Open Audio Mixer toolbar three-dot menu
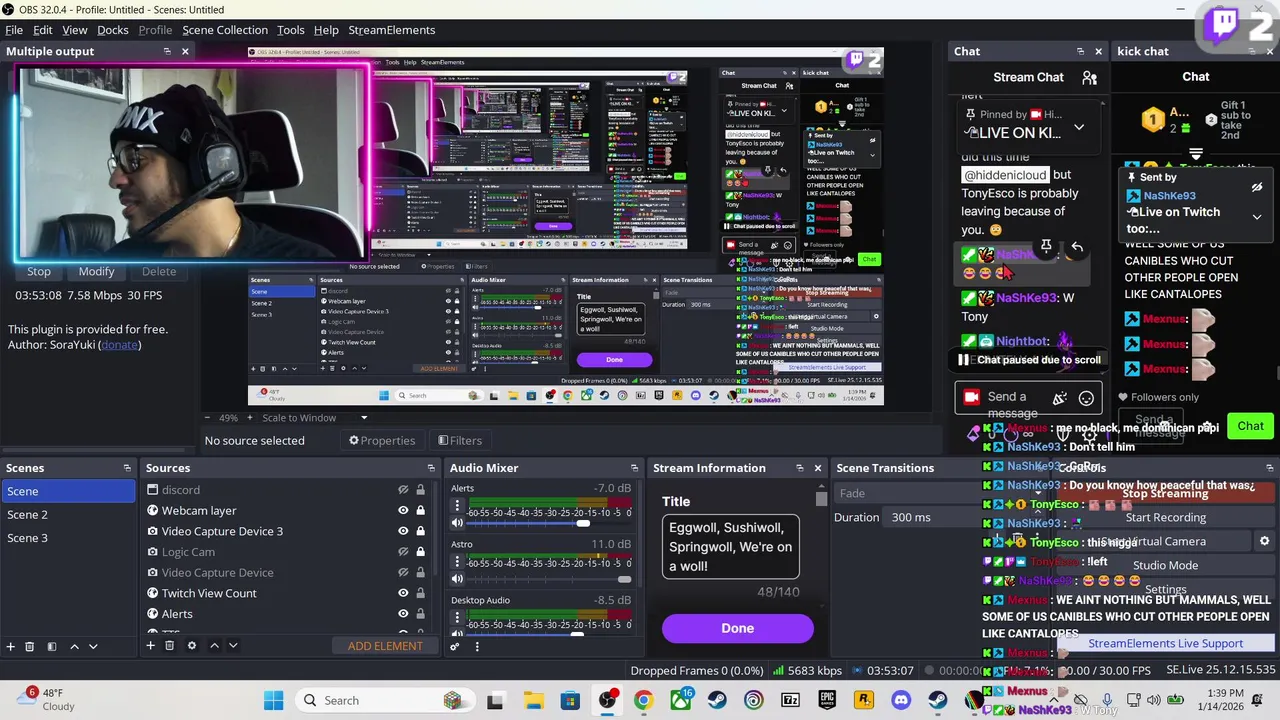Viewport: 1280px width, 720px height. [476, 646]
